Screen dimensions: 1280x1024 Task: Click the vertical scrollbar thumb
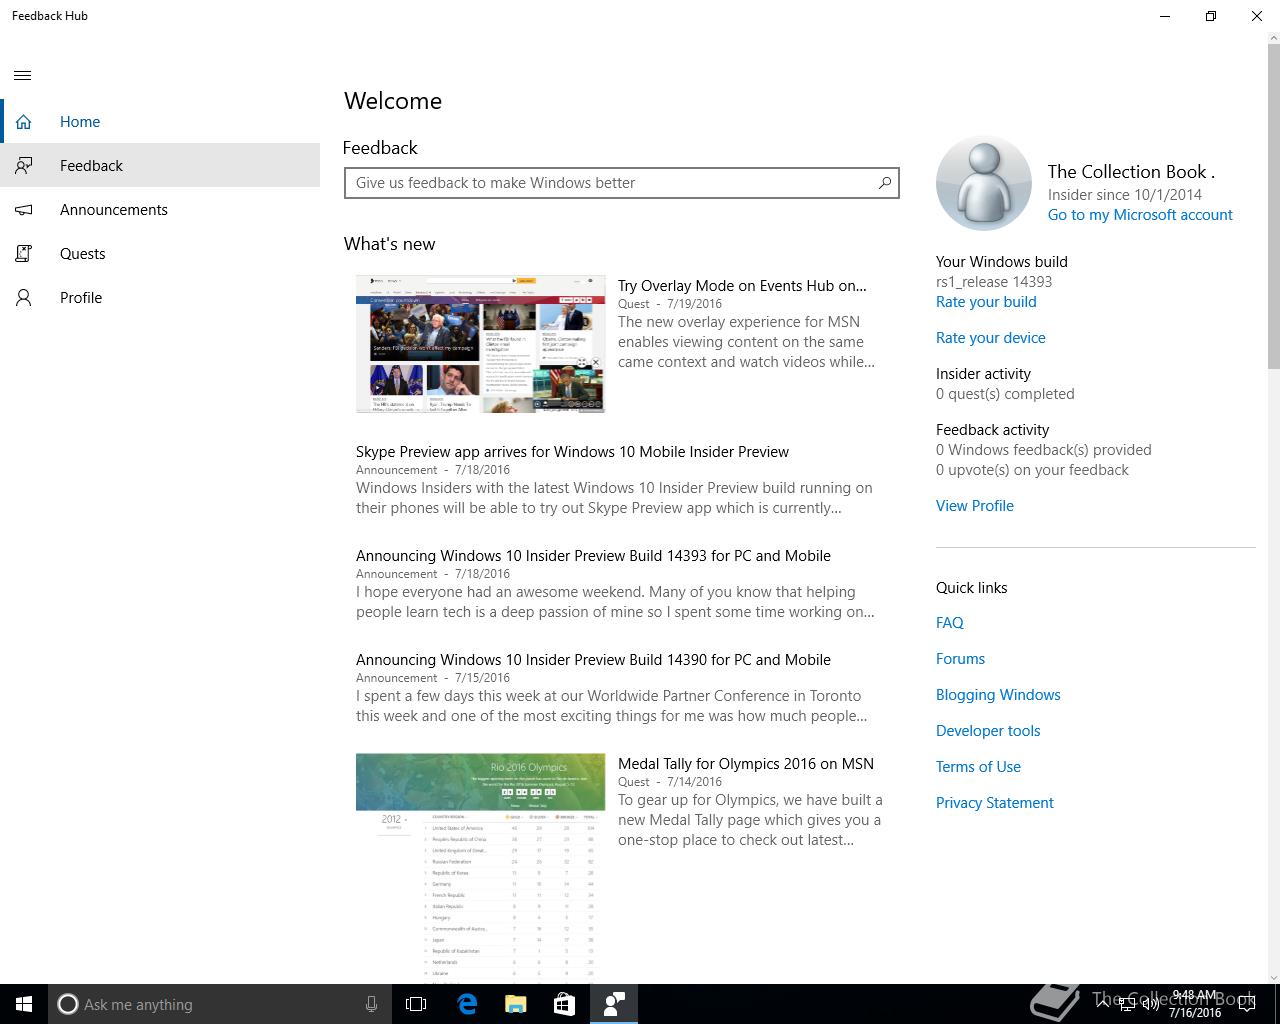1273,205
